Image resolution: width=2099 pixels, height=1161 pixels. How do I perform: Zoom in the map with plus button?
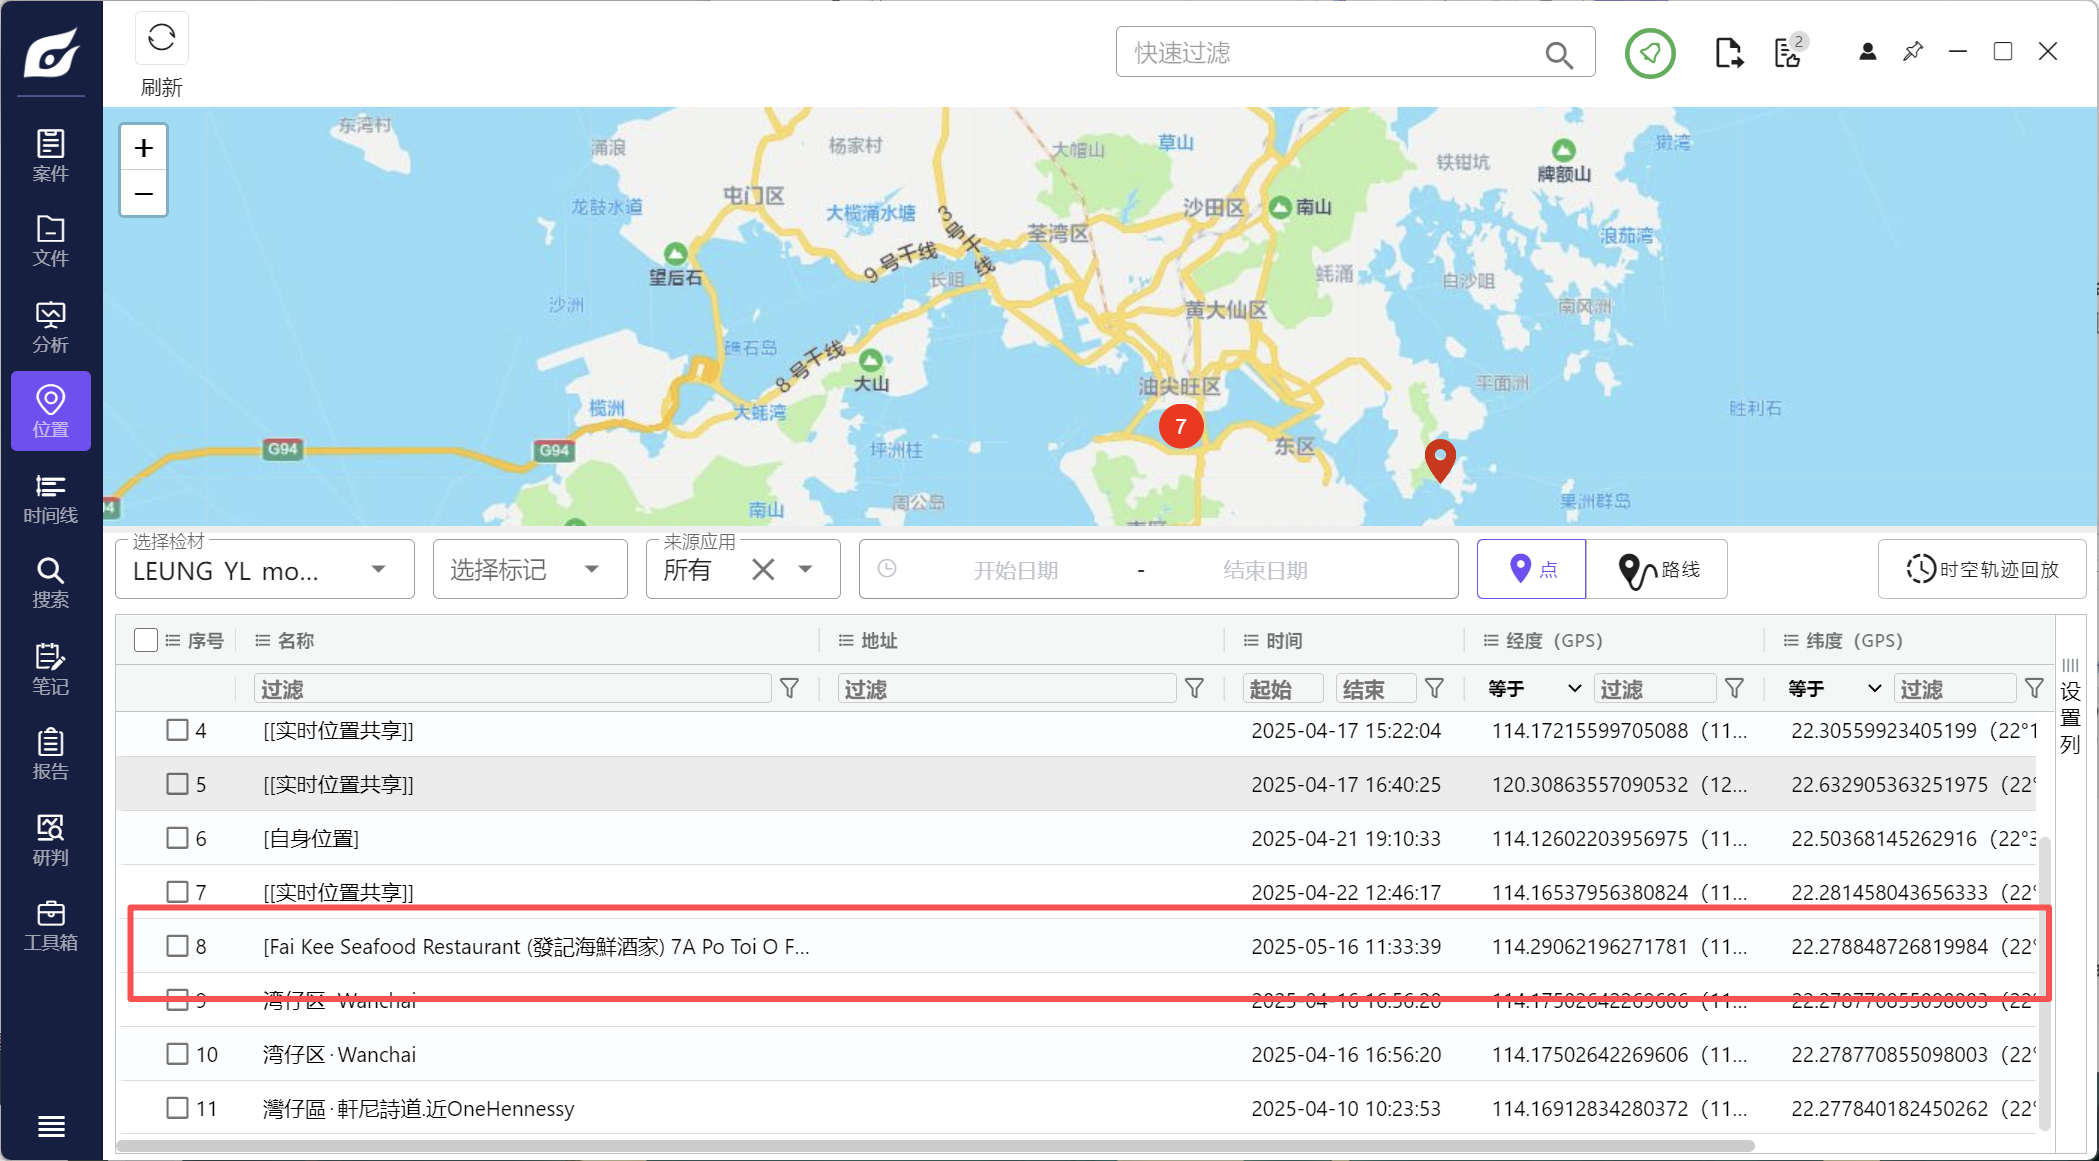(x=144, y=148)
